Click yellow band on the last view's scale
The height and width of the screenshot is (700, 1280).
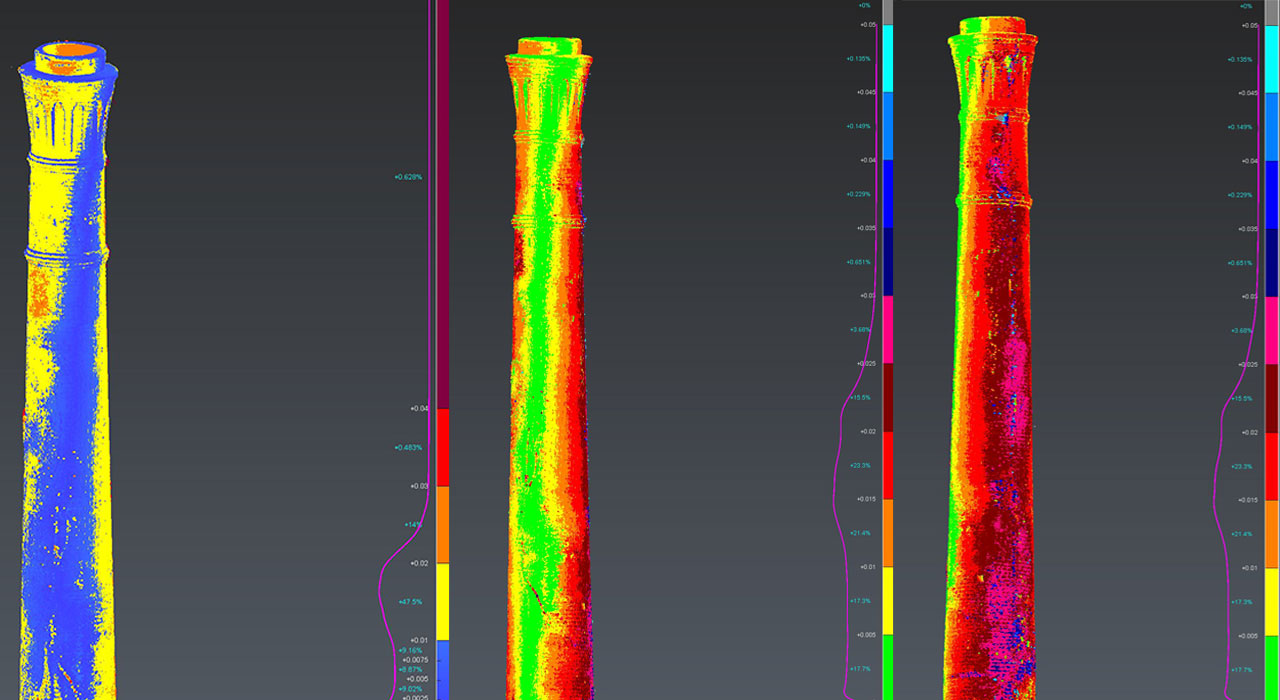[1273, 602]
